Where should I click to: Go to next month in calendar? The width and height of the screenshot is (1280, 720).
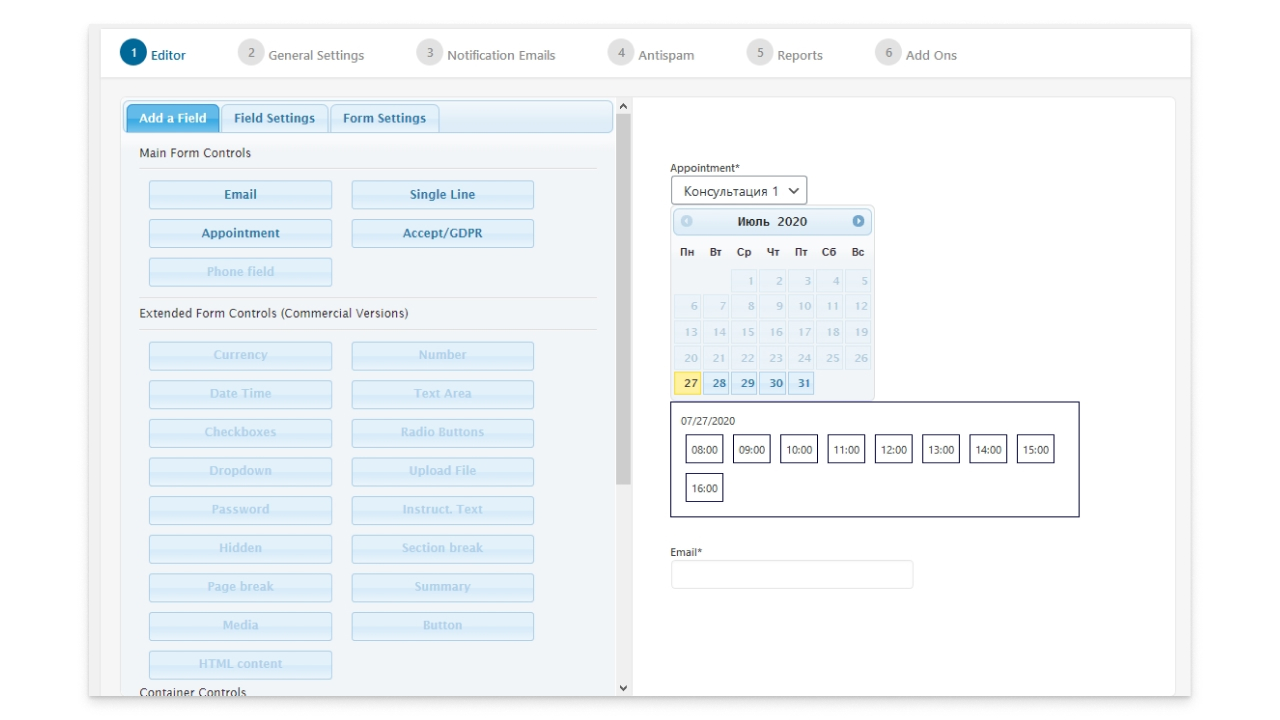coord(858,221)
